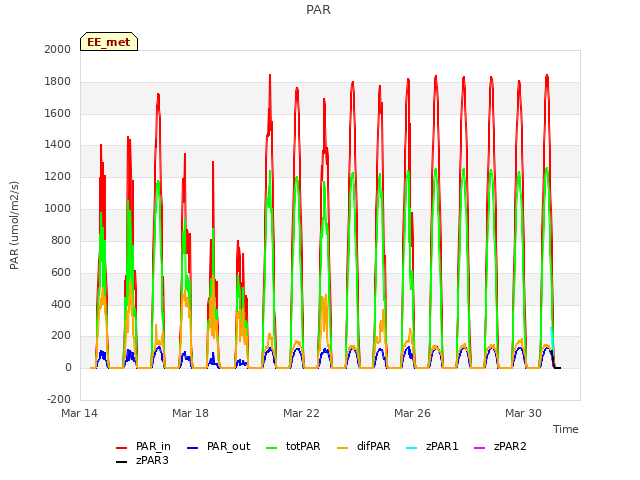Click the green totPAR legend color marker
The image size is (640, 480).
tap(271, 448)
